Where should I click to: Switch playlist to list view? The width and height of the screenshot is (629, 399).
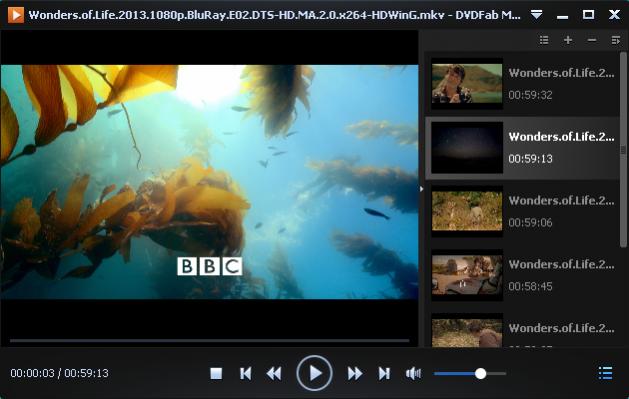pos(544,40)
